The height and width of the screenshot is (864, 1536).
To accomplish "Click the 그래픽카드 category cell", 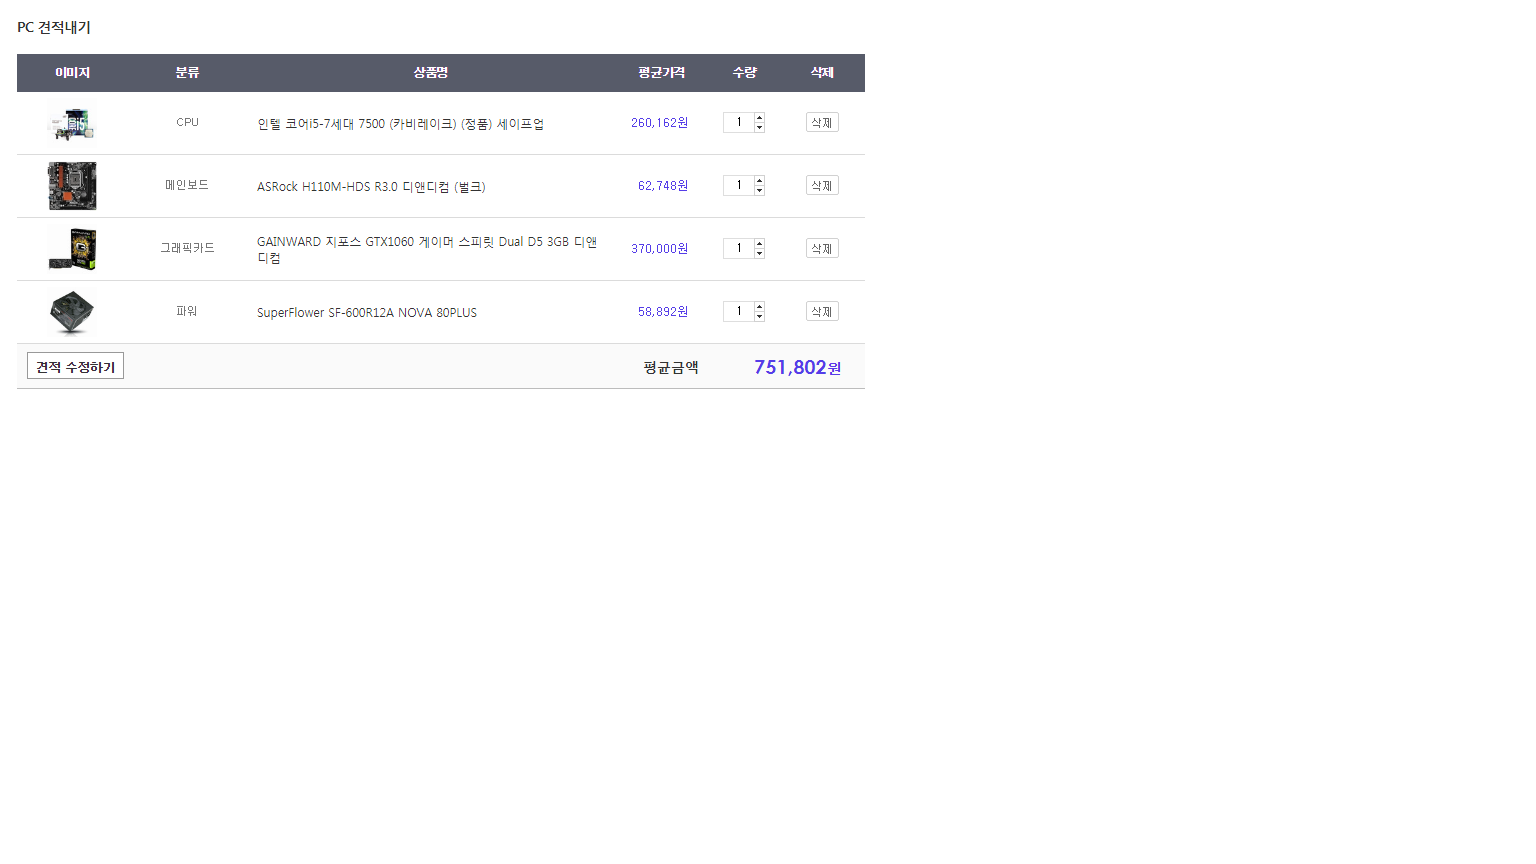I will pyautogui.click(x=187, y=248).
